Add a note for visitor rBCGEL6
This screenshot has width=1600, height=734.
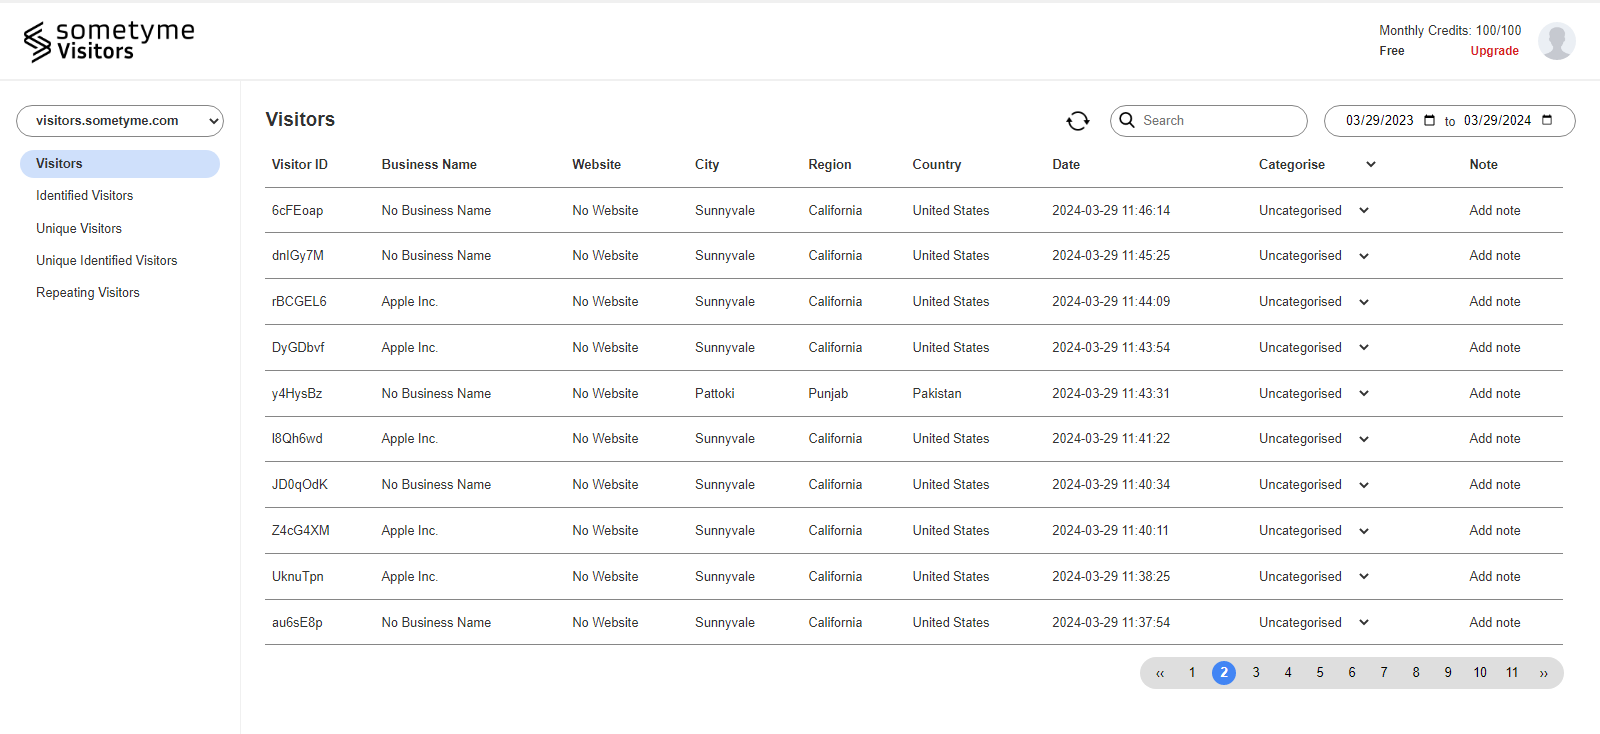click(x=1494, y=302)
